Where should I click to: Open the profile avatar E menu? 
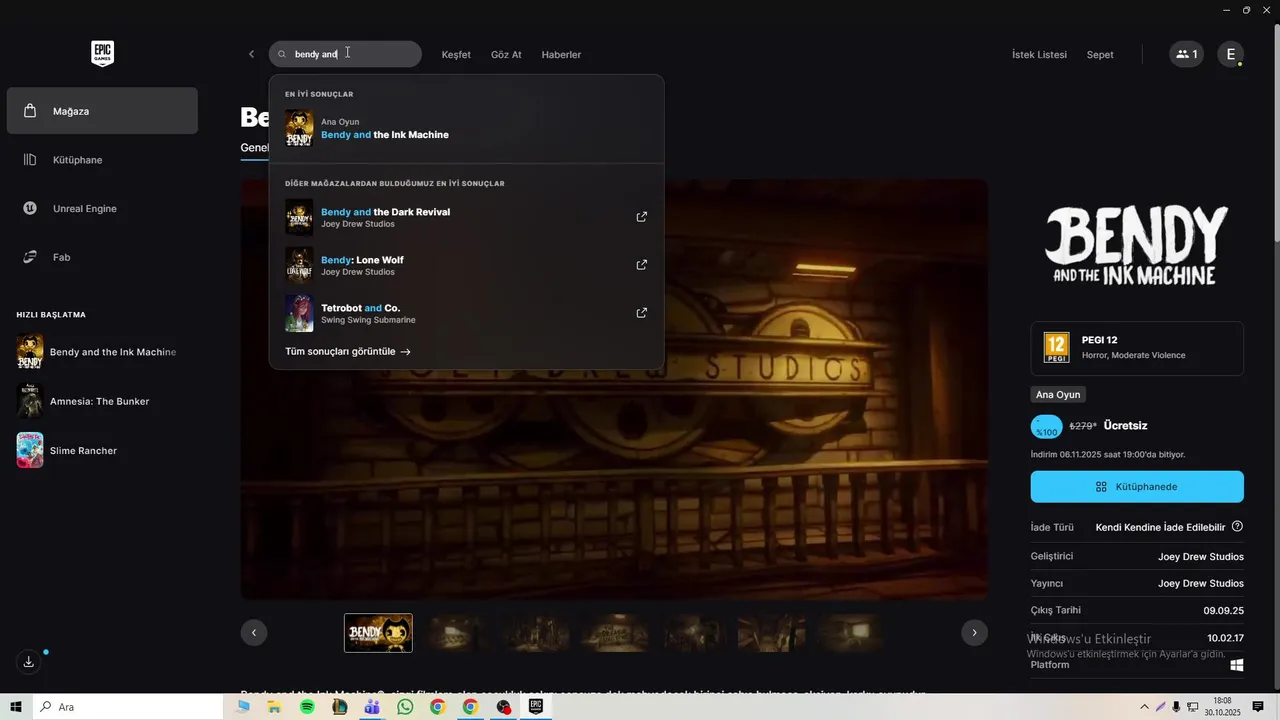click(1230, 54)
